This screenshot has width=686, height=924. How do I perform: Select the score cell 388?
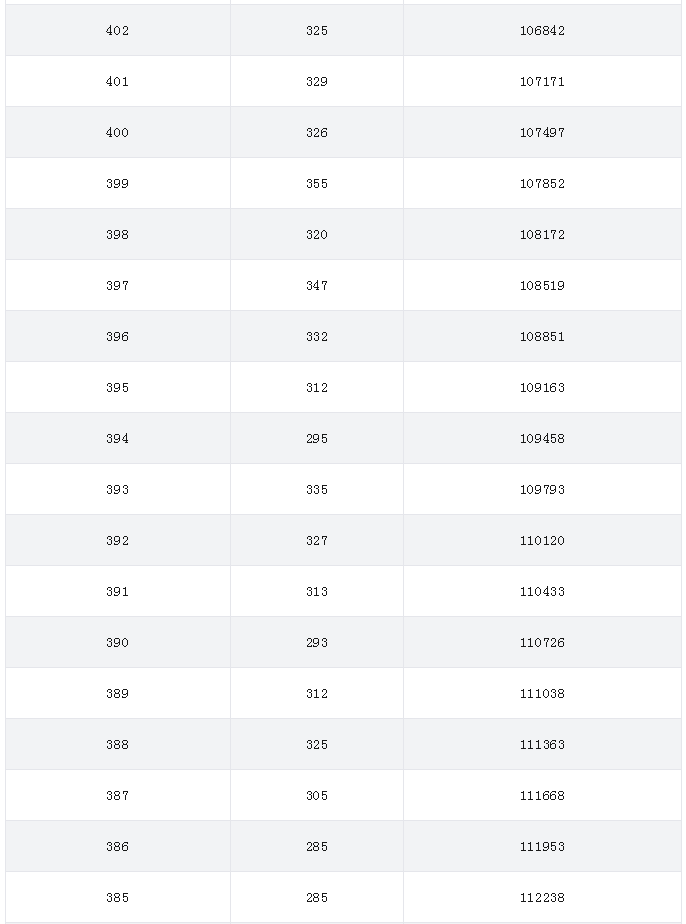[117, 744]
